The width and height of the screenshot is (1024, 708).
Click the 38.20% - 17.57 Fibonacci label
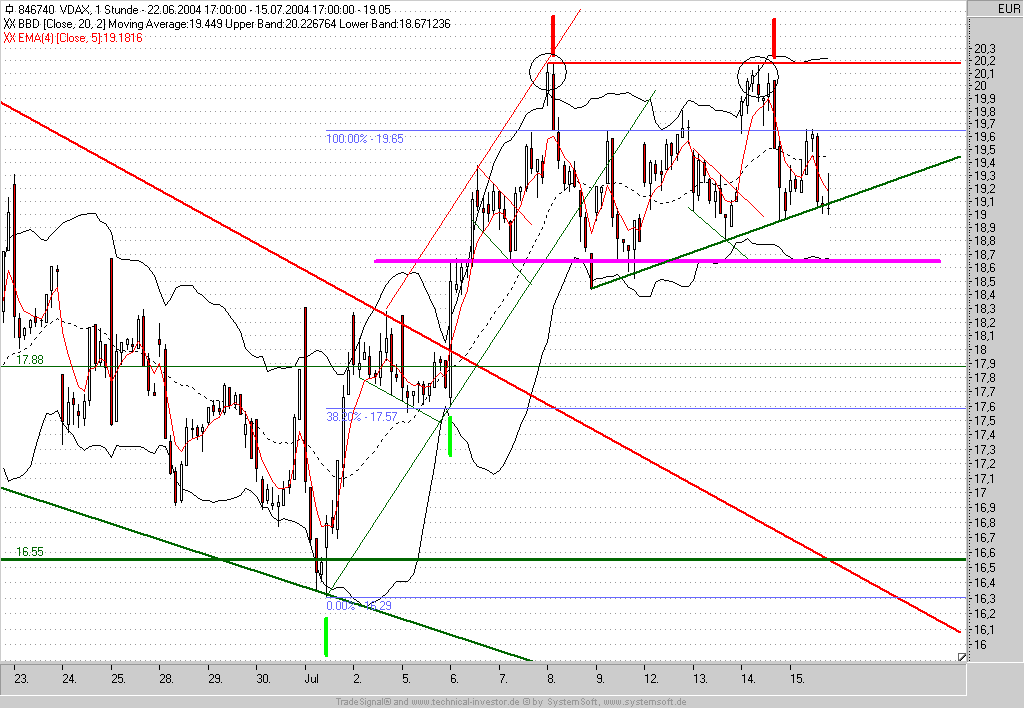[361, 416]
